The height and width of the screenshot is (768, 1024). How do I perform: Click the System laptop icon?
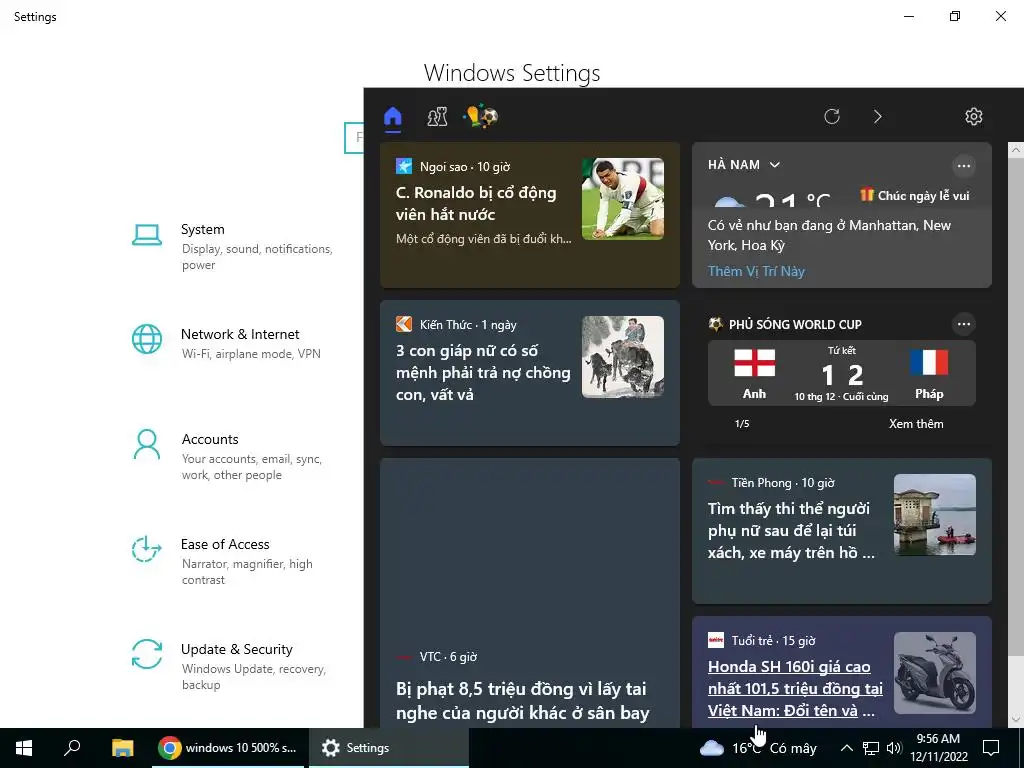147,235
